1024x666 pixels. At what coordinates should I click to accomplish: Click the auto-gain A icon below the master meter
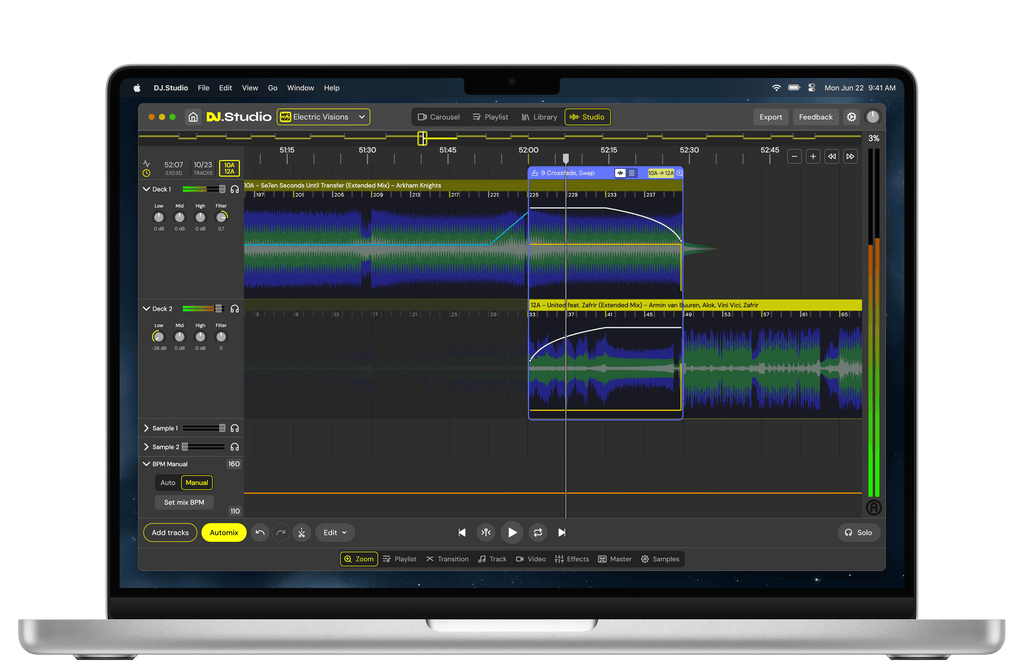pos(874,507)
